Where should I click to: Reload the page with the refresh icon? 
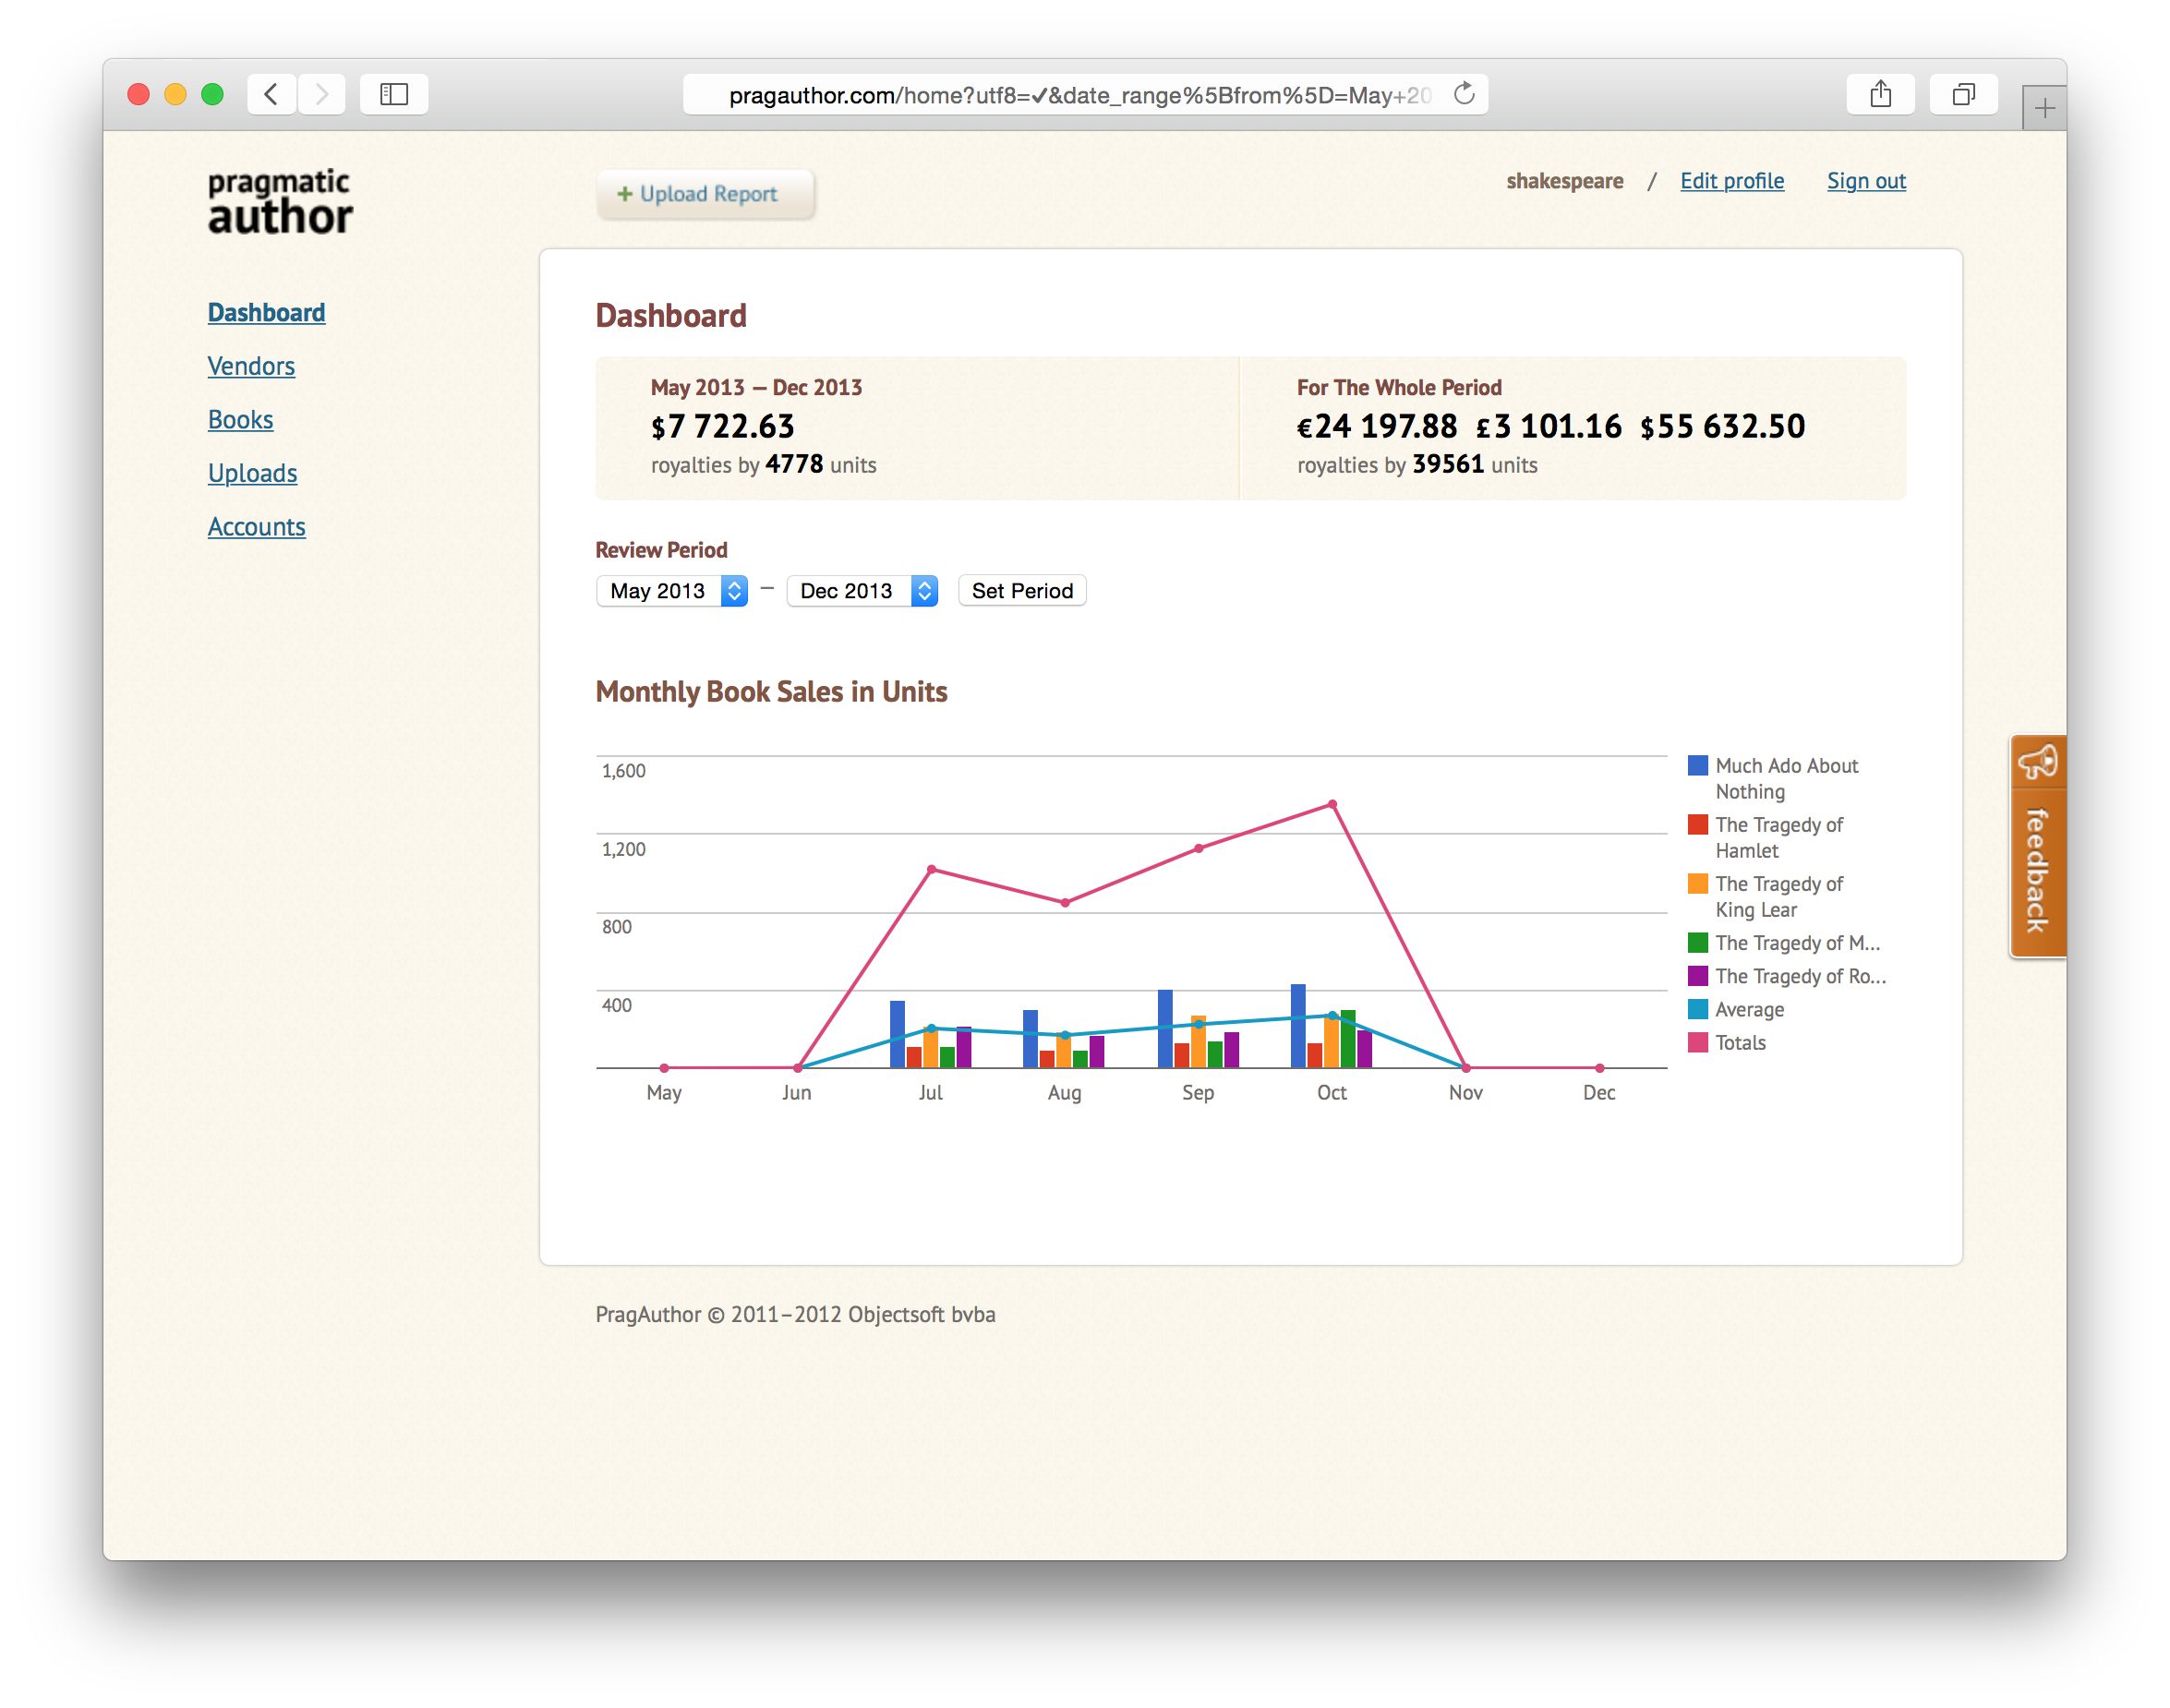click(x=1464, y=94)
